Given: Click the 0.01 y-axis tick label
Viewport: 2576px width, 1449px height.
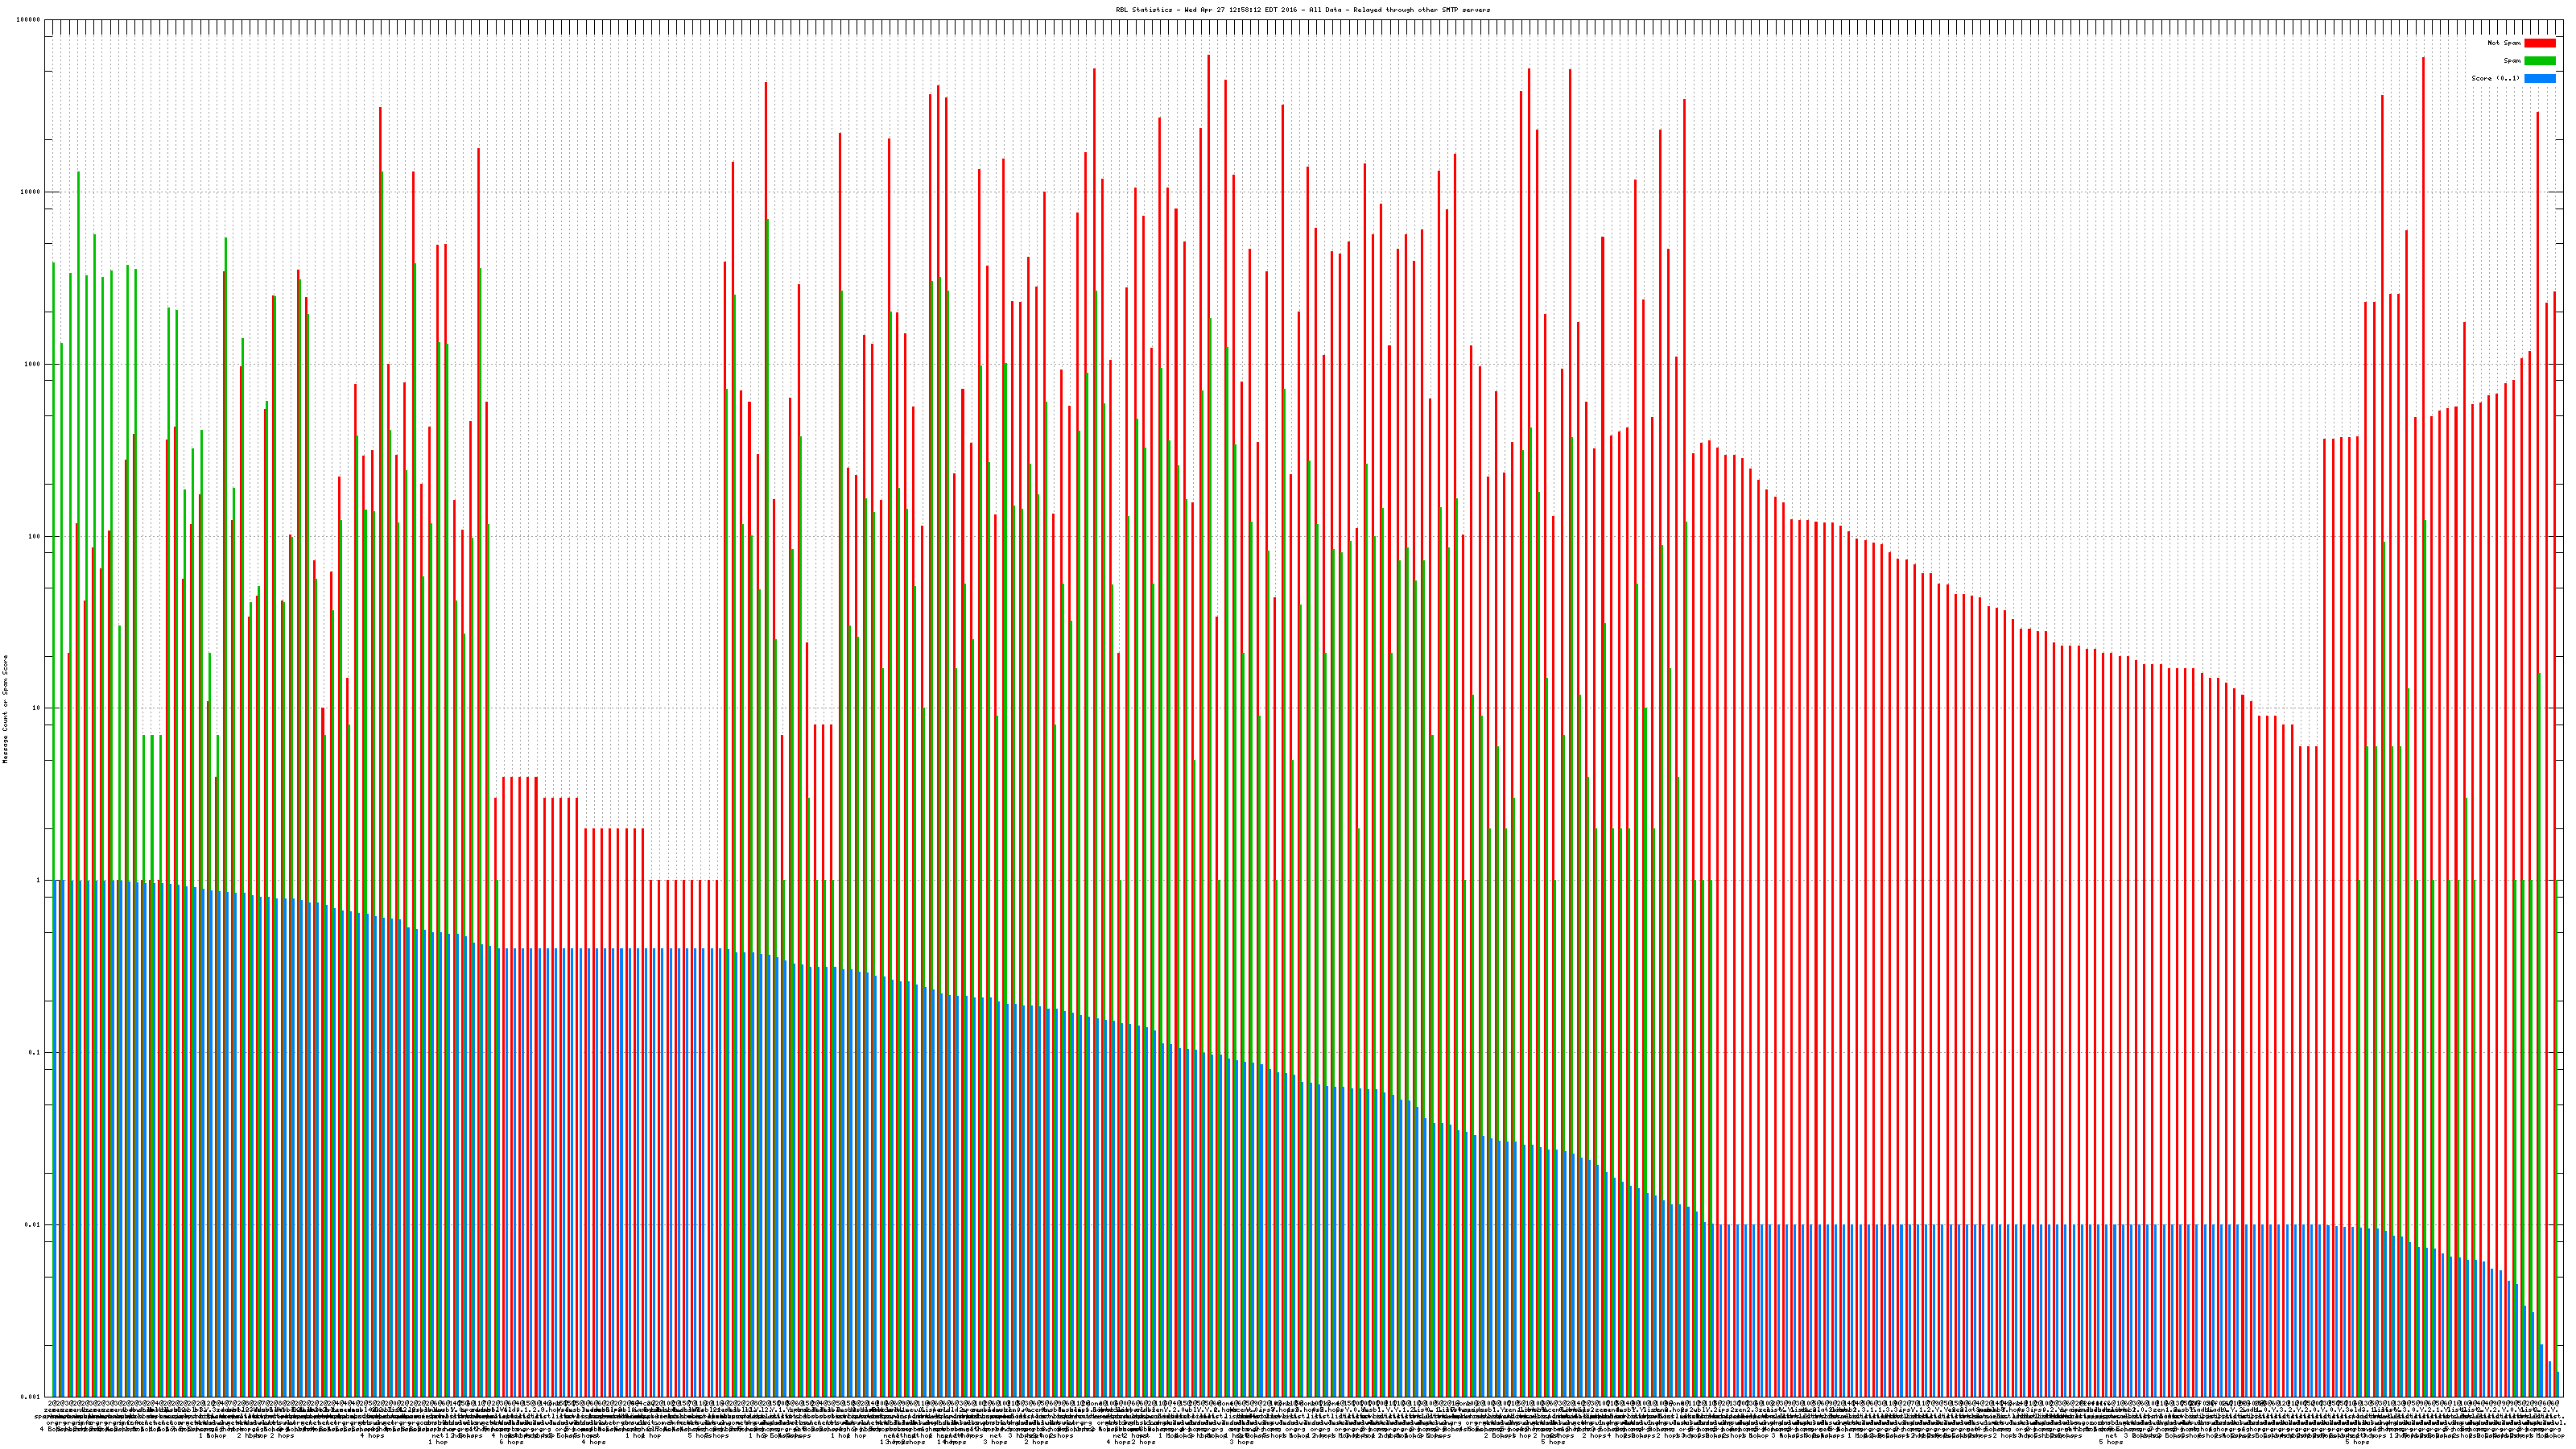Looking at the screenshot, I should point(33,1224).
